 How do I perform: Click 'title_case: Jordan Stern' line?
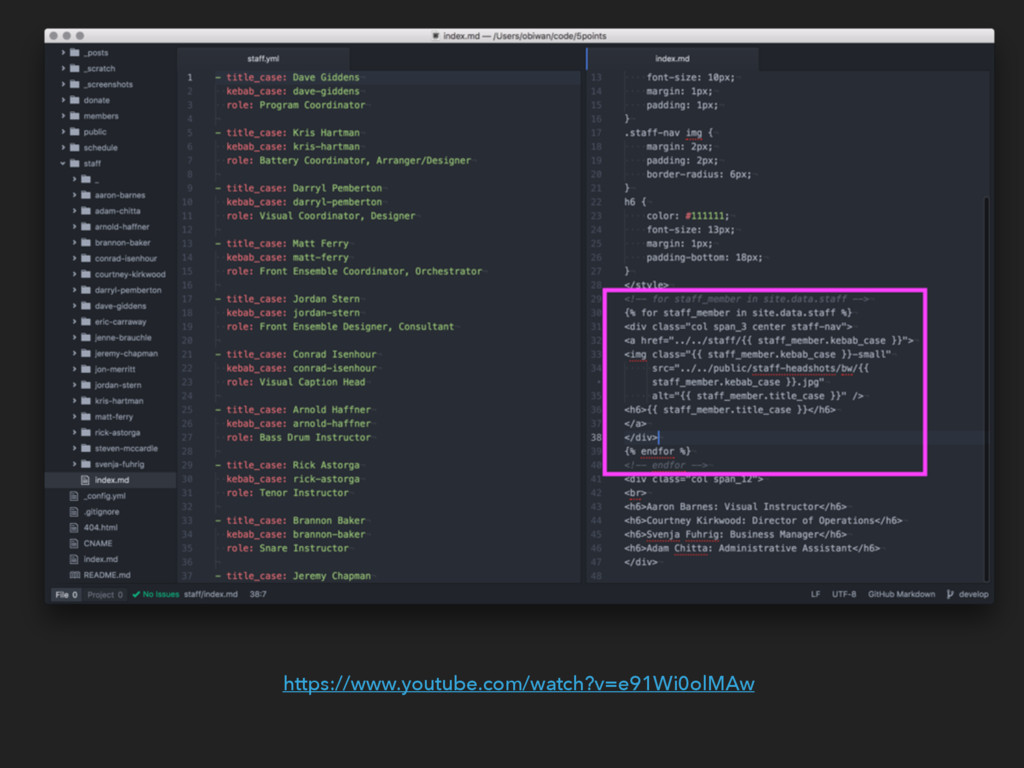(293, 298)
